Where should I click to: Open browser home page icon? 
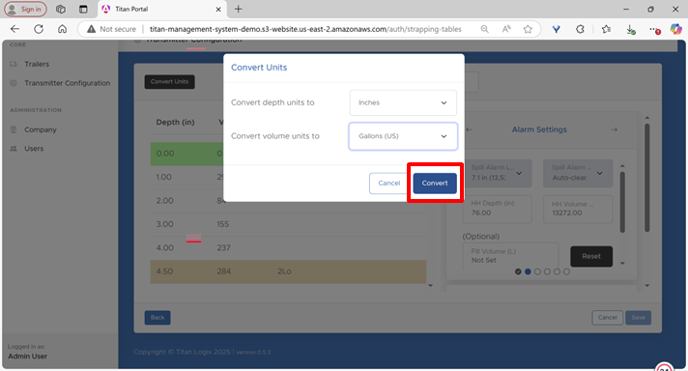pyautogui.click(x=62, y=29)
